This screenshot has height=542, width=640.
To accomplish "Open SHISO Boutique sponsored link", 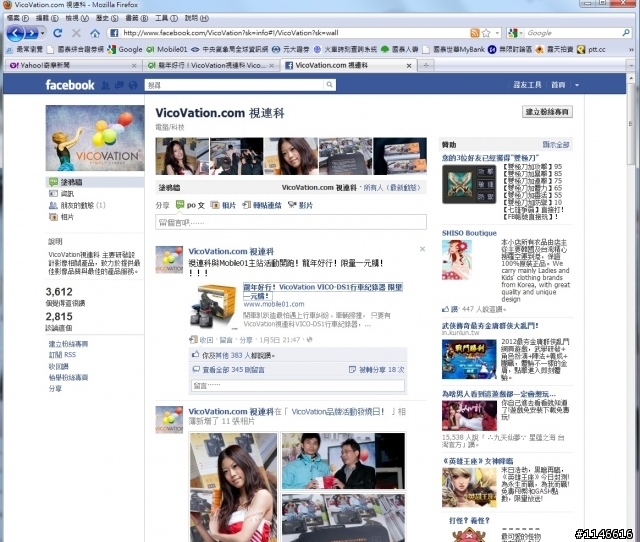I will tap(469, 233).
